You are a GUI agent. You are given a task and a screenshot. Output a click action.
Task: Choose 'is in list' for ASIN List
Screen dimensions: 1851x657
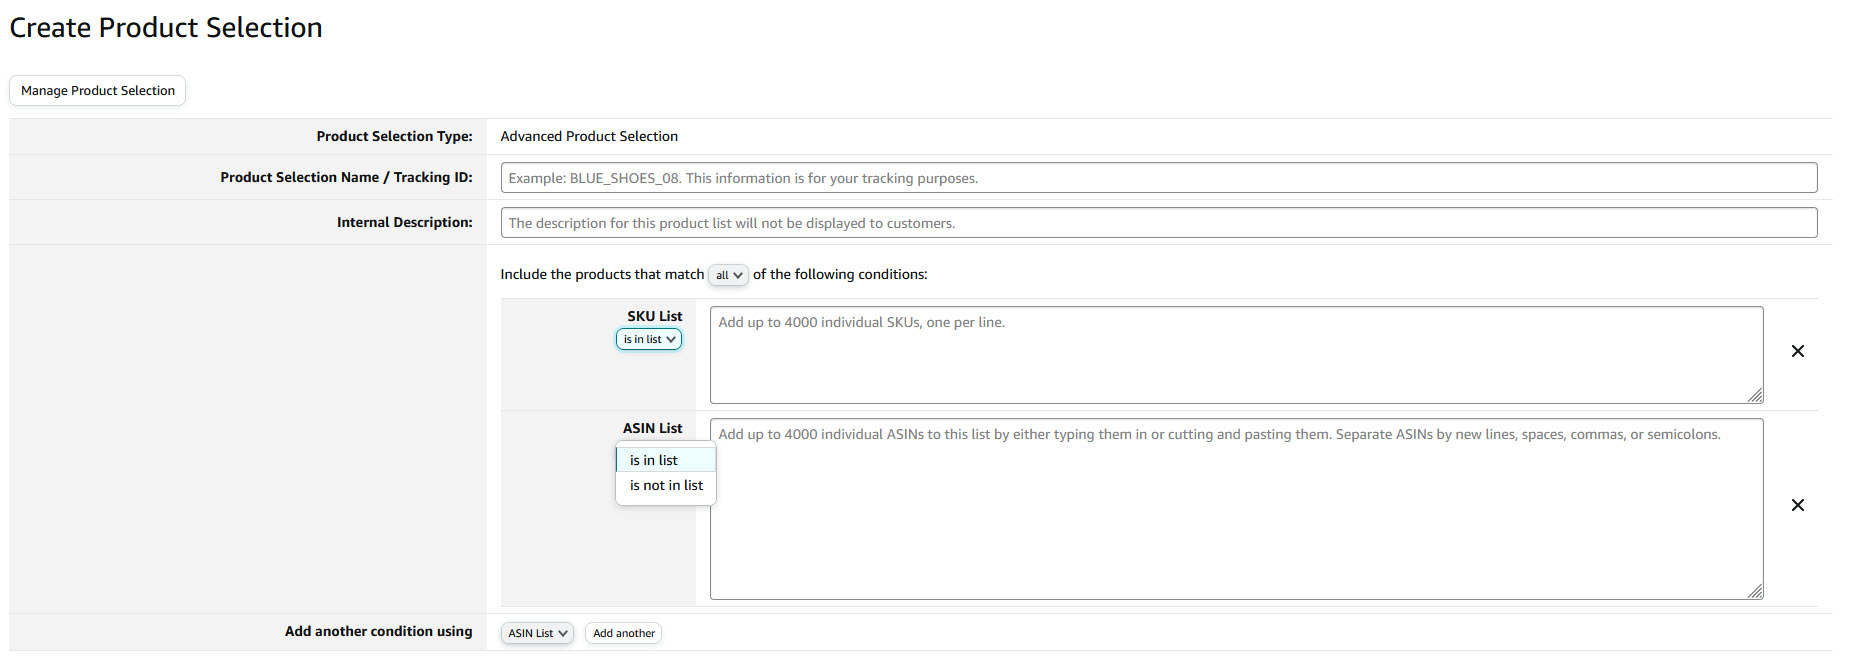click(654, 460)
